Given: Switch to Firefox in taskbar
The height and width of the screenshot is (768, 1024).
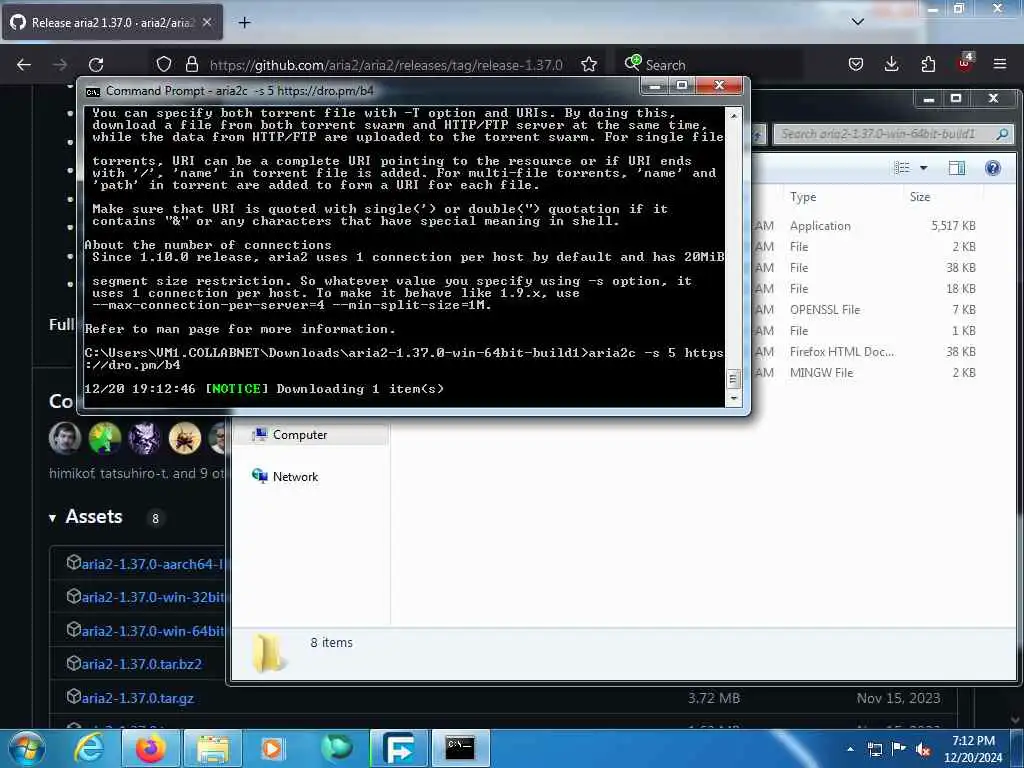Looking at the screenshot, I should pyautogui.click(x=150, y=748).
